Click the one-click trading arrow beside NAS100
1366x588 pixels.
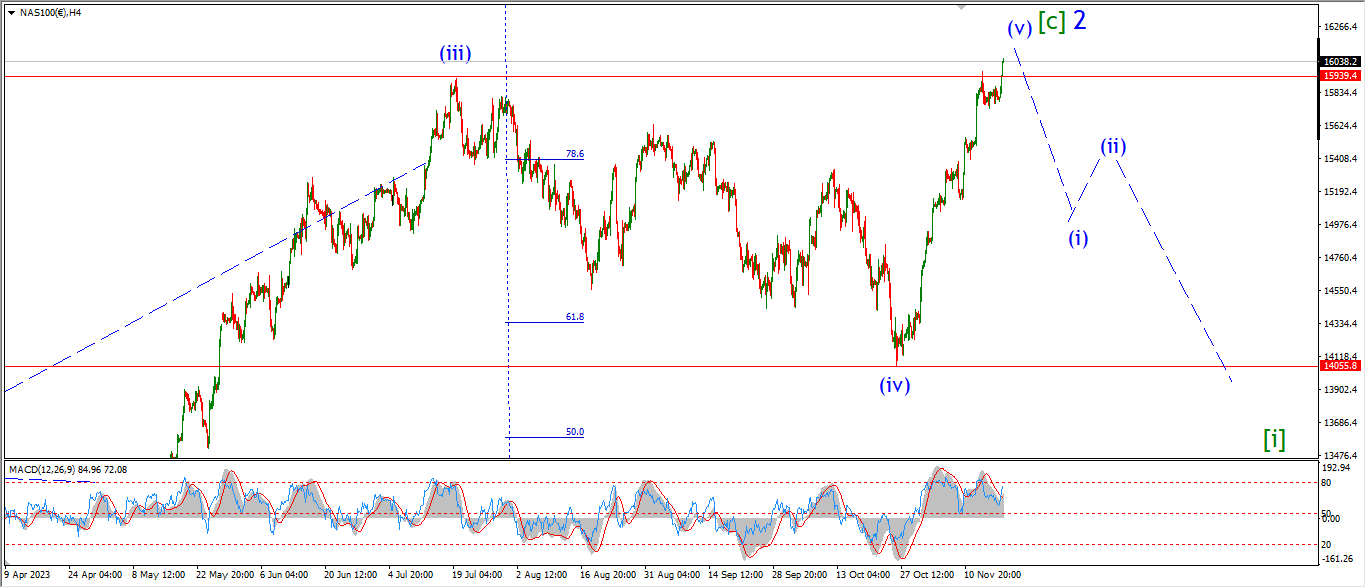(11, 12)
